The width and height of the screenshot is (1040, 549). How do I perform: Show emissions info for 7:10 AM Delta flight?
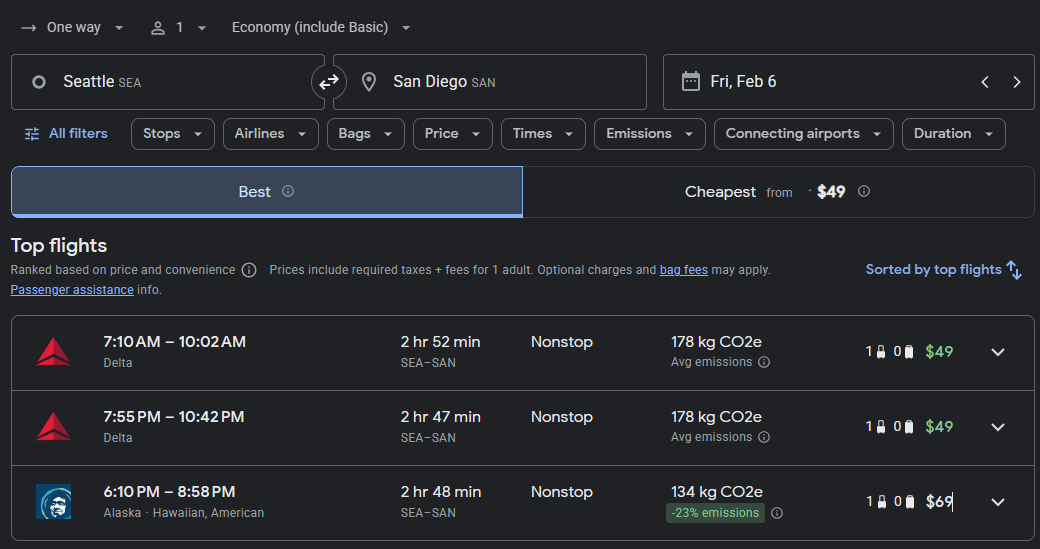(764, 362)
